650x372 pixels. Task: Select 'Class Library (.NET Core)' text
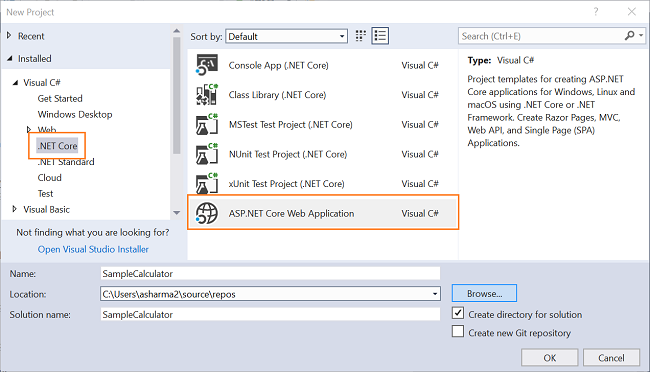277,95
